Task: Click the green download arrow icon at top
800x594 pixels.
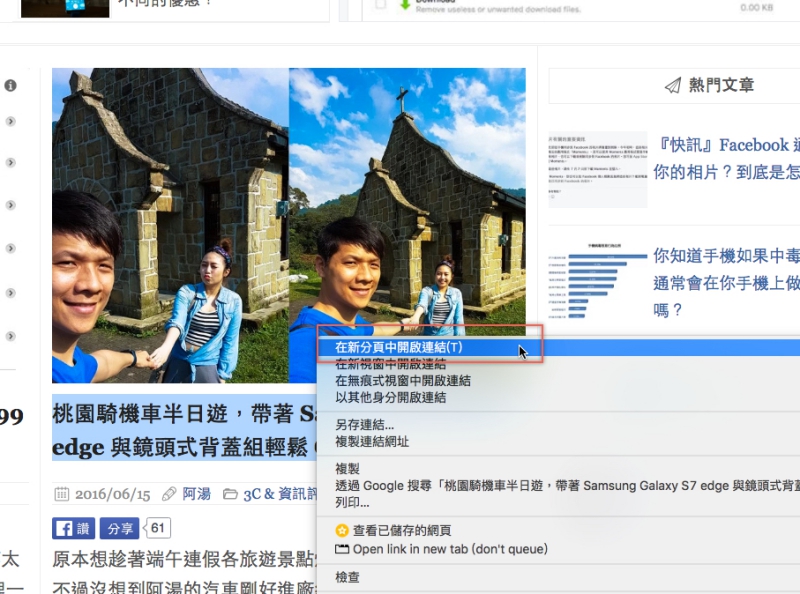Action: coord(405,5)
